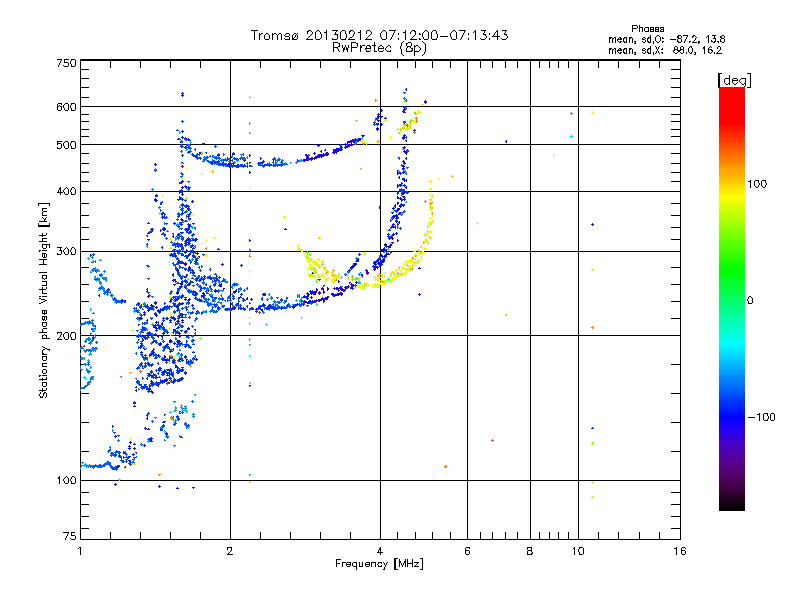Click the colorbar tick label '100'
Image resolution: width=800 pixels, height=600 pixels.
[757, 184]
